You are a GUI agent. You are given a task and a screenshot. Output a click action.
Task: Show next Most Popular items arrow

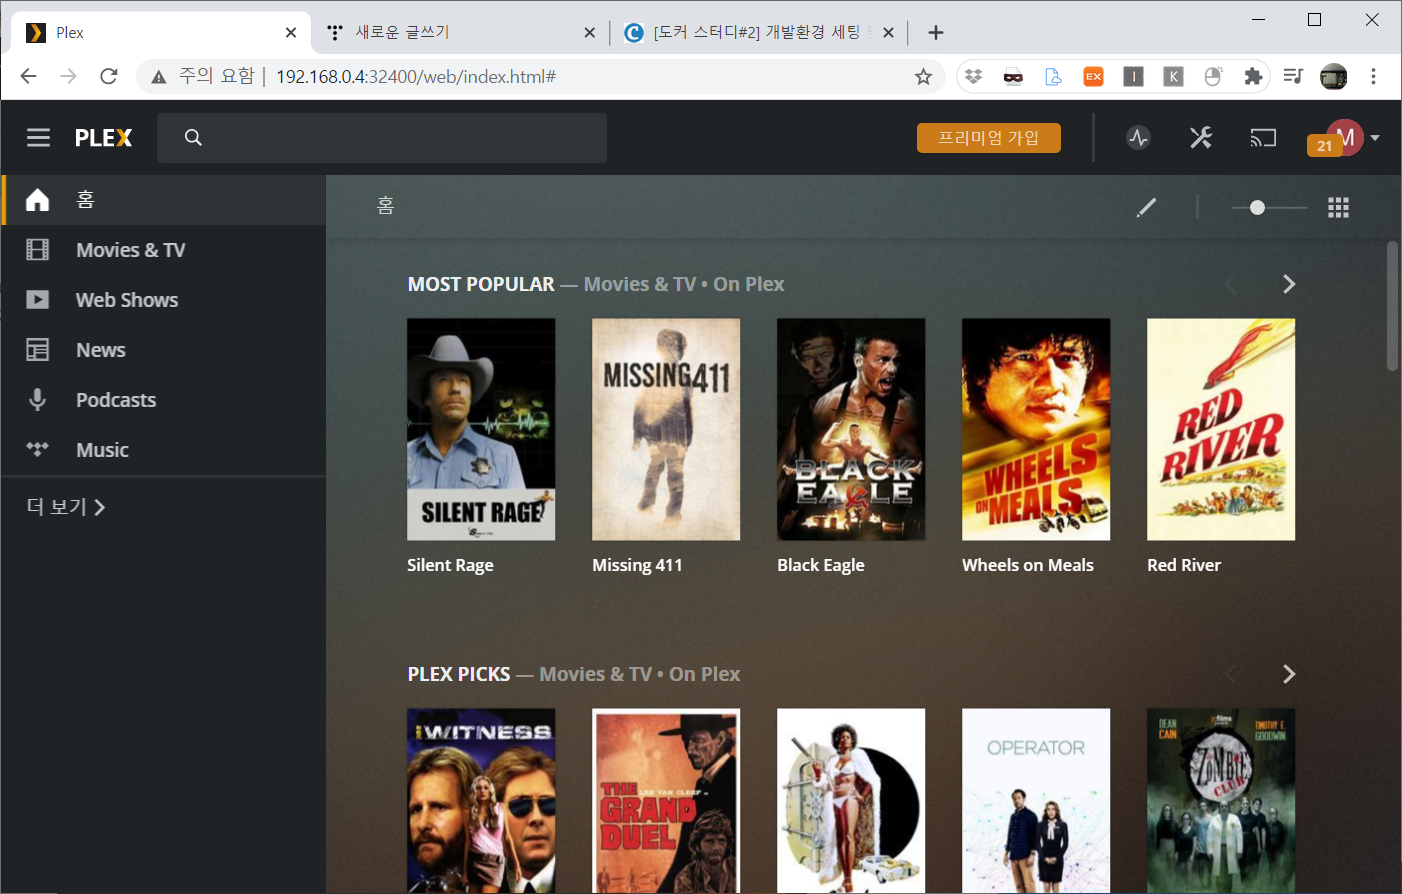coord(1289,284)
